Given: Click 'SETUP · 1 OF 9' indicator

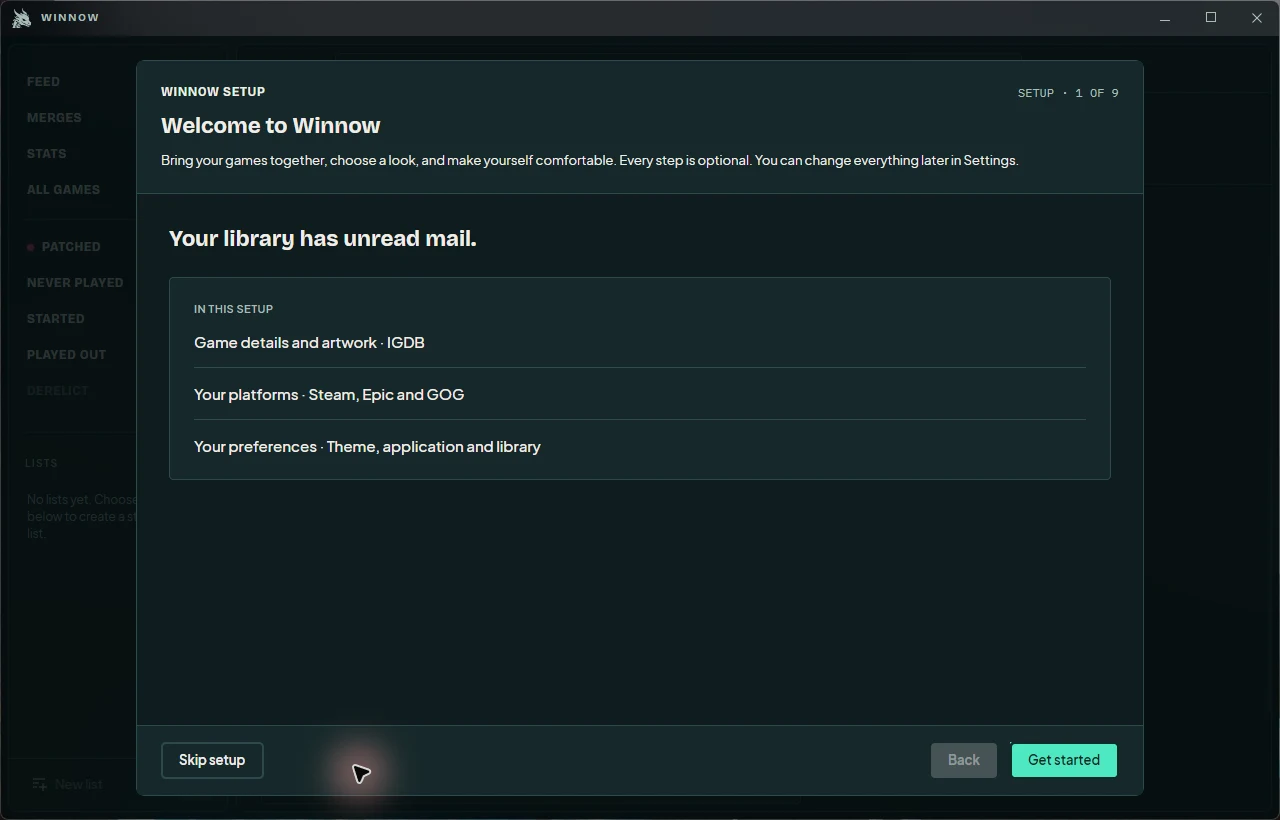Looking at the screenshot, I should pos(1068,93).
